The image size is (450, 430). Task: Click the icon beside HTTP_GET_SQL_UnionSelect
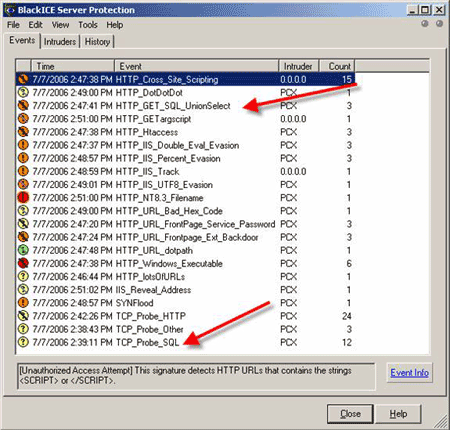point(23,106)
